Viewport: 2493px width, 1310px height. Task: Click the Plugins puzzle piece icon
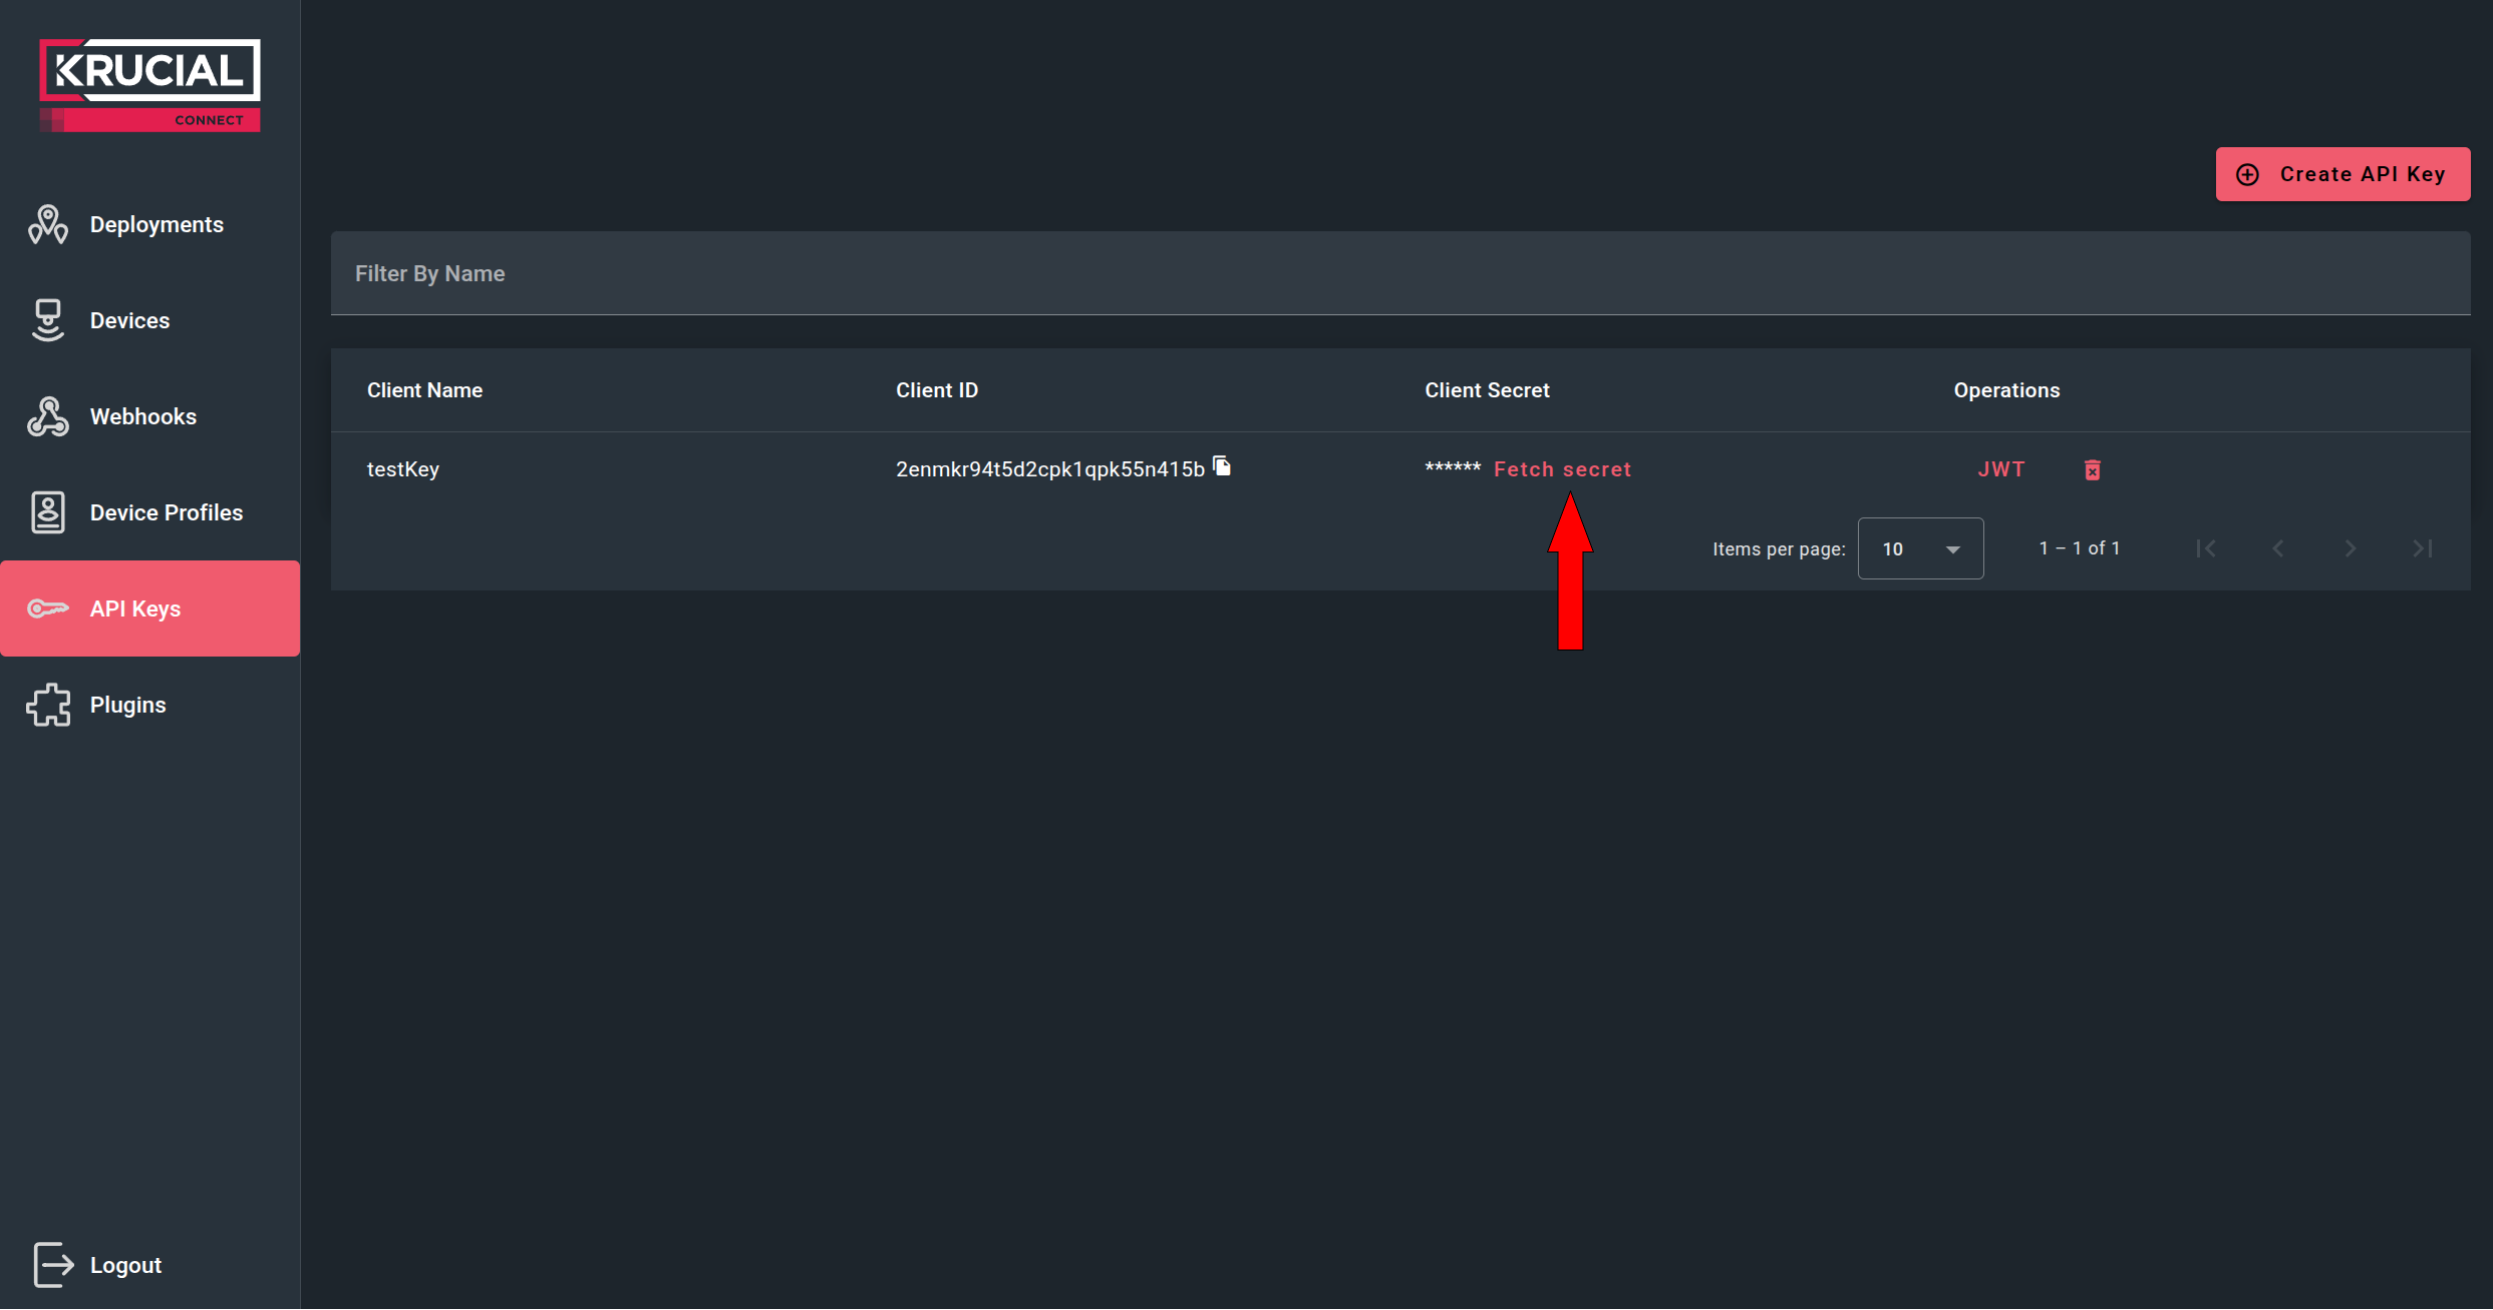[x=48, y=705]
